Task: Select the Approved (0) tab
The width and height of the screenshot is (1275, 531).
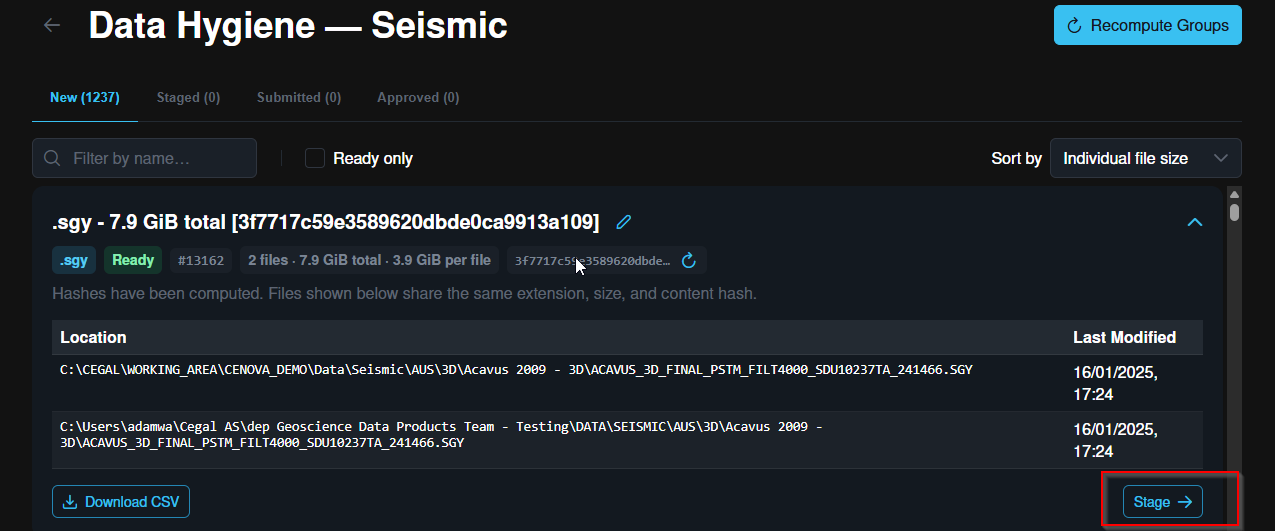Action: click(418, 98)
